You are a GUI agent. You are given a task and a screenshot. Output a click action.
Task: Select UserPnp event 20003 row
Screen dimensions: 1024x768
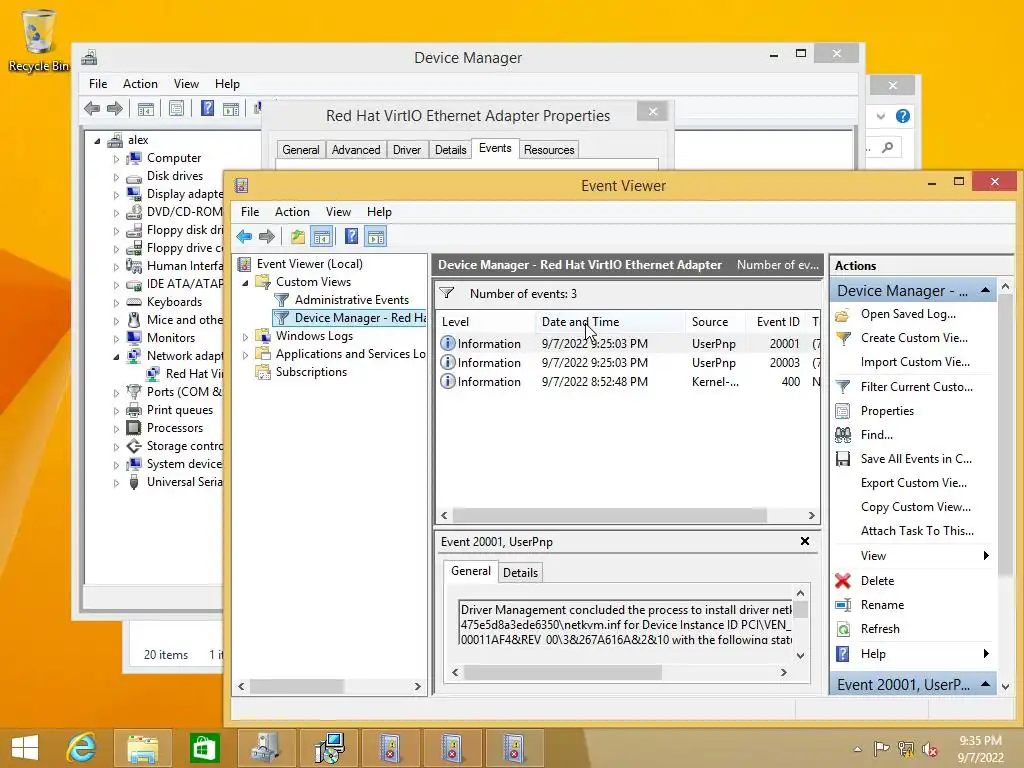tap(628, 362)
